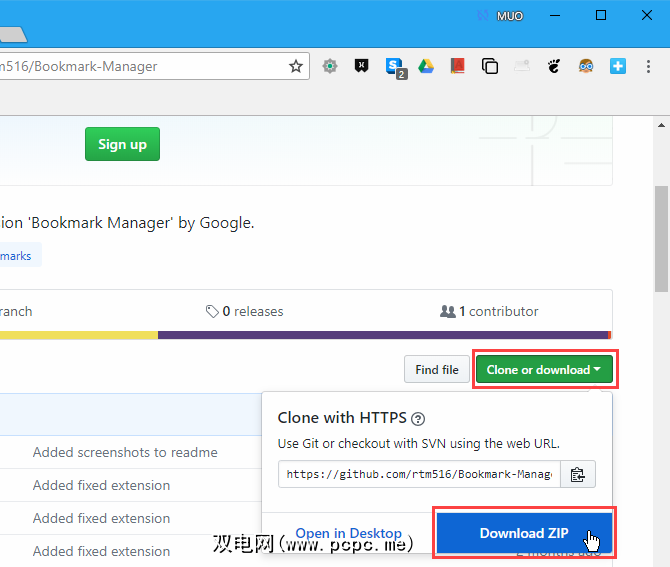Click the tag icon next to releases

point(212,311)
